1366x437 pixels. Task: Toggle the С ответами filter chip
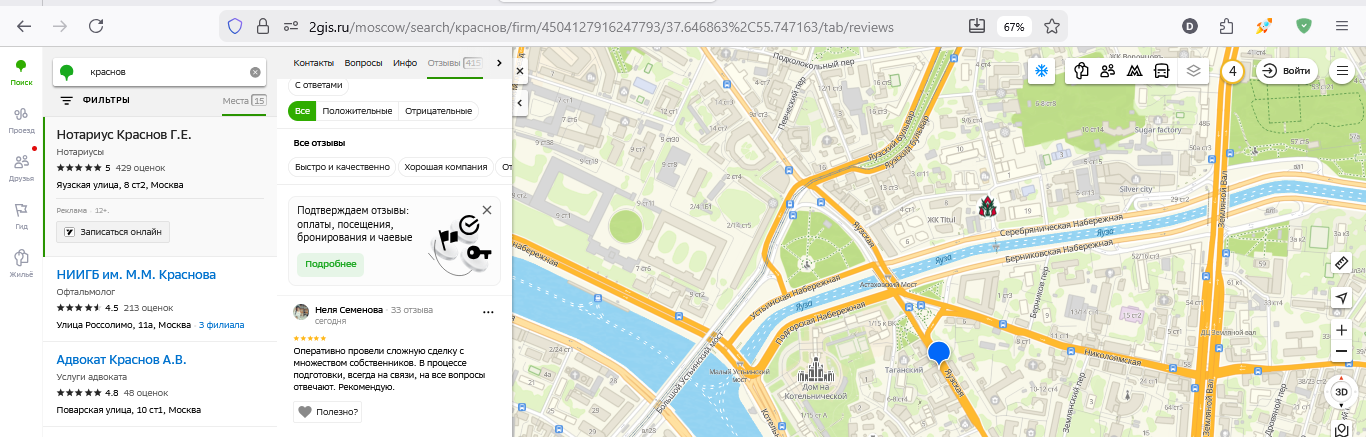(319, 85)
